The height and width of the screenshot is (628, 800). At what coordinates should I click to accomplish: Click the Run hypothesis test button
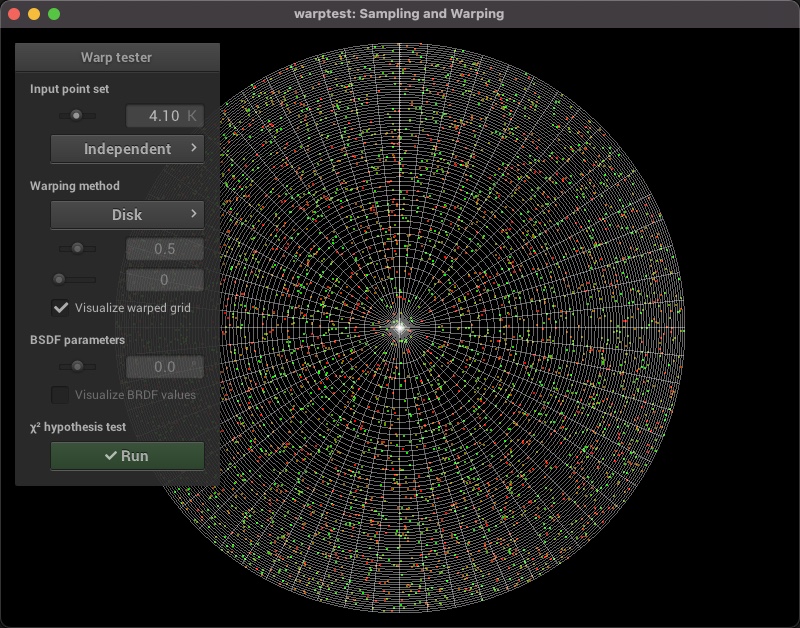click(127, 456)
